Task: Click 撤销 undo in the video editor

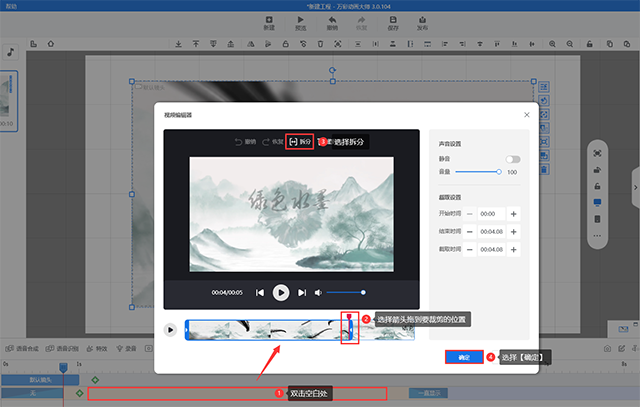Action: click(x=244, y=142)
